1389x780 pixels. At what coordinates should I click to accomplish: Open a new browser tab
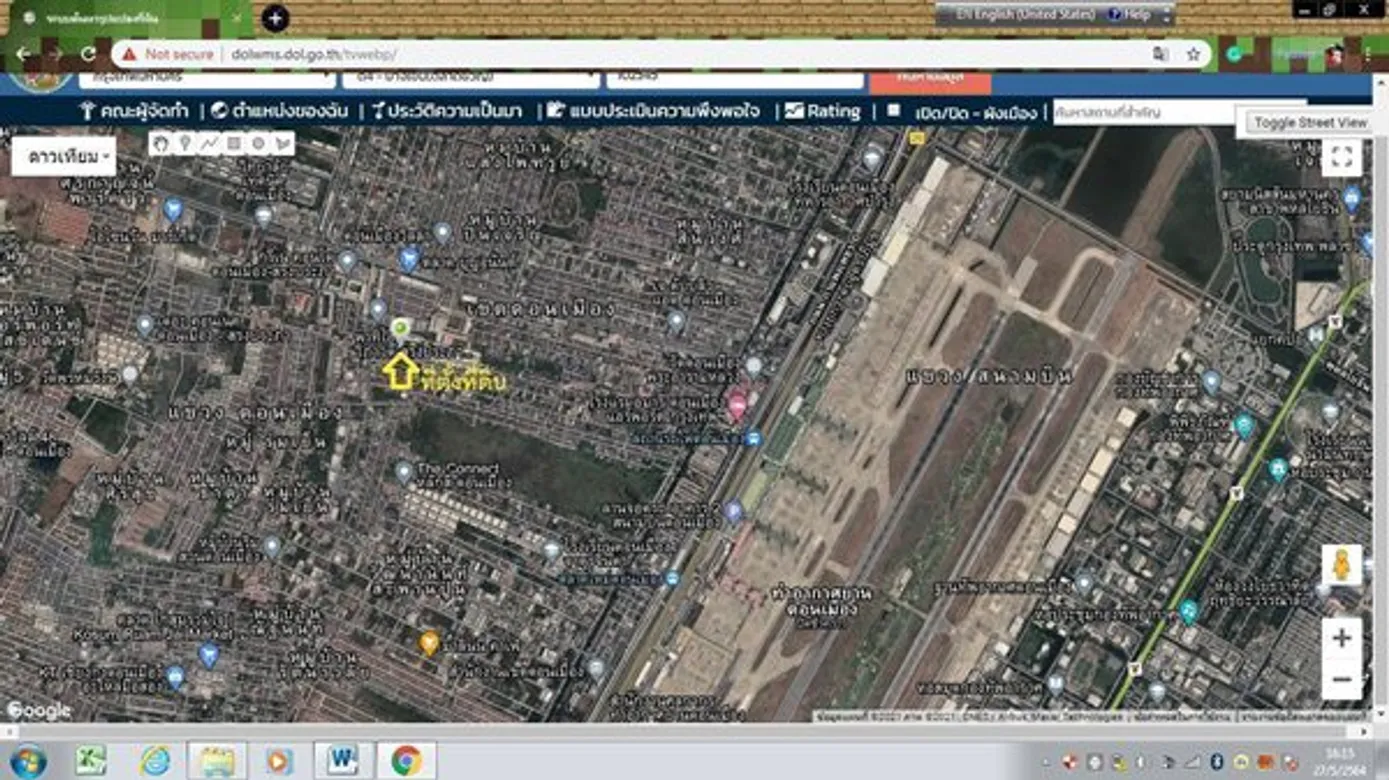275,17
